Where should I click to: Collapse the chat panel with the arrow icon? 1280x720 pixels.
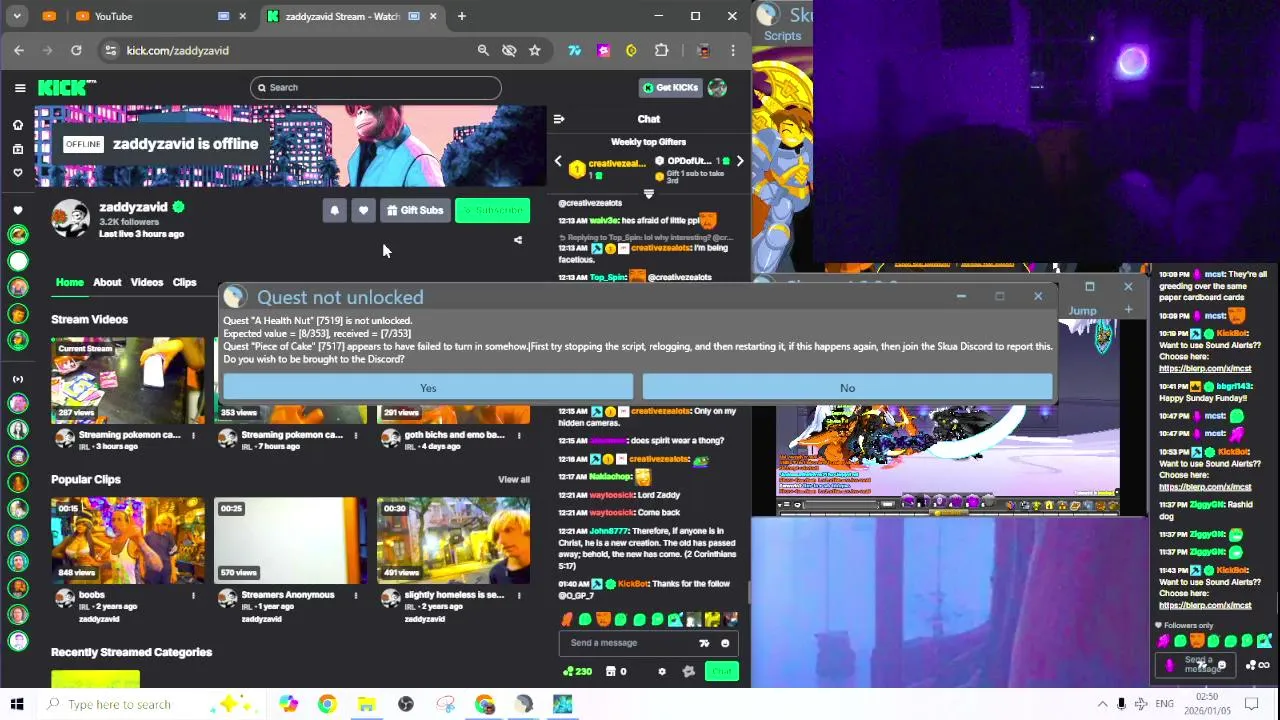click(x=559, y=119)
